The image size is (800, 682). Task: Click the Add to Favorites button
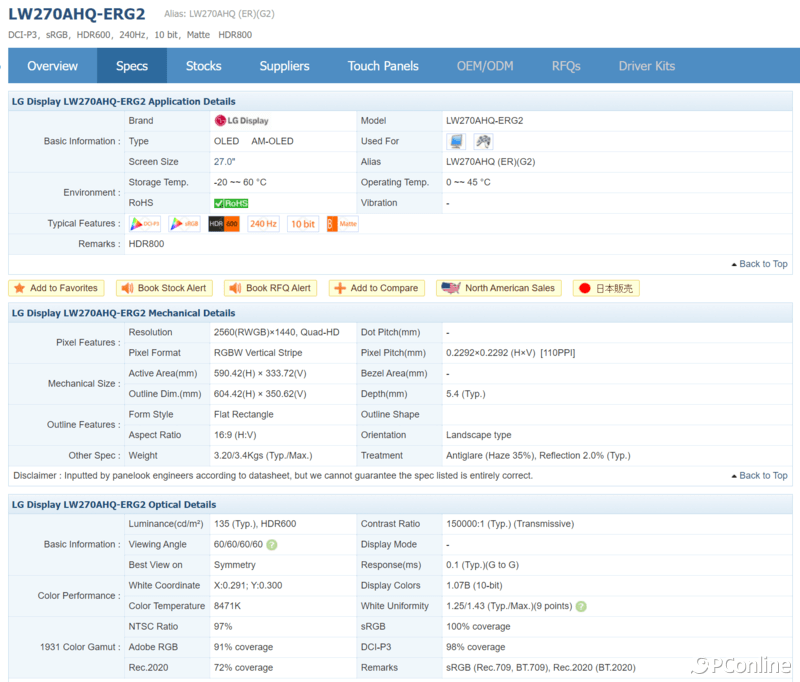coord(57,288)
